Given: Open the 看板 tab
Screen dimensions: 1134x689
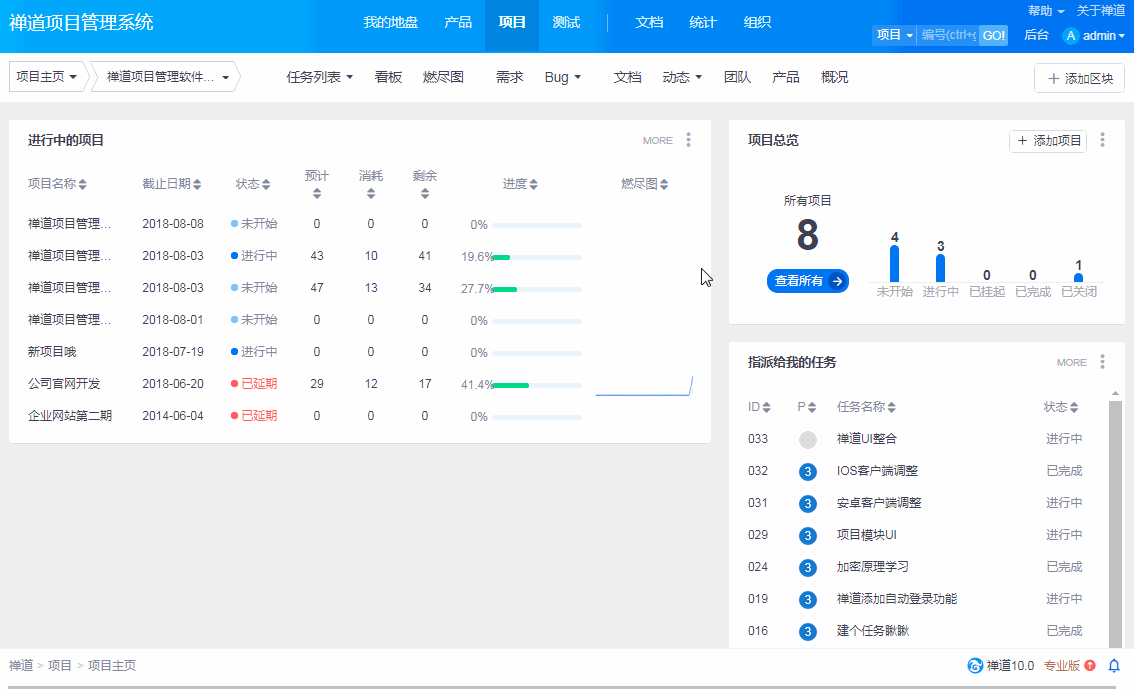Looking at the screenshot, I should pos(388,77).
